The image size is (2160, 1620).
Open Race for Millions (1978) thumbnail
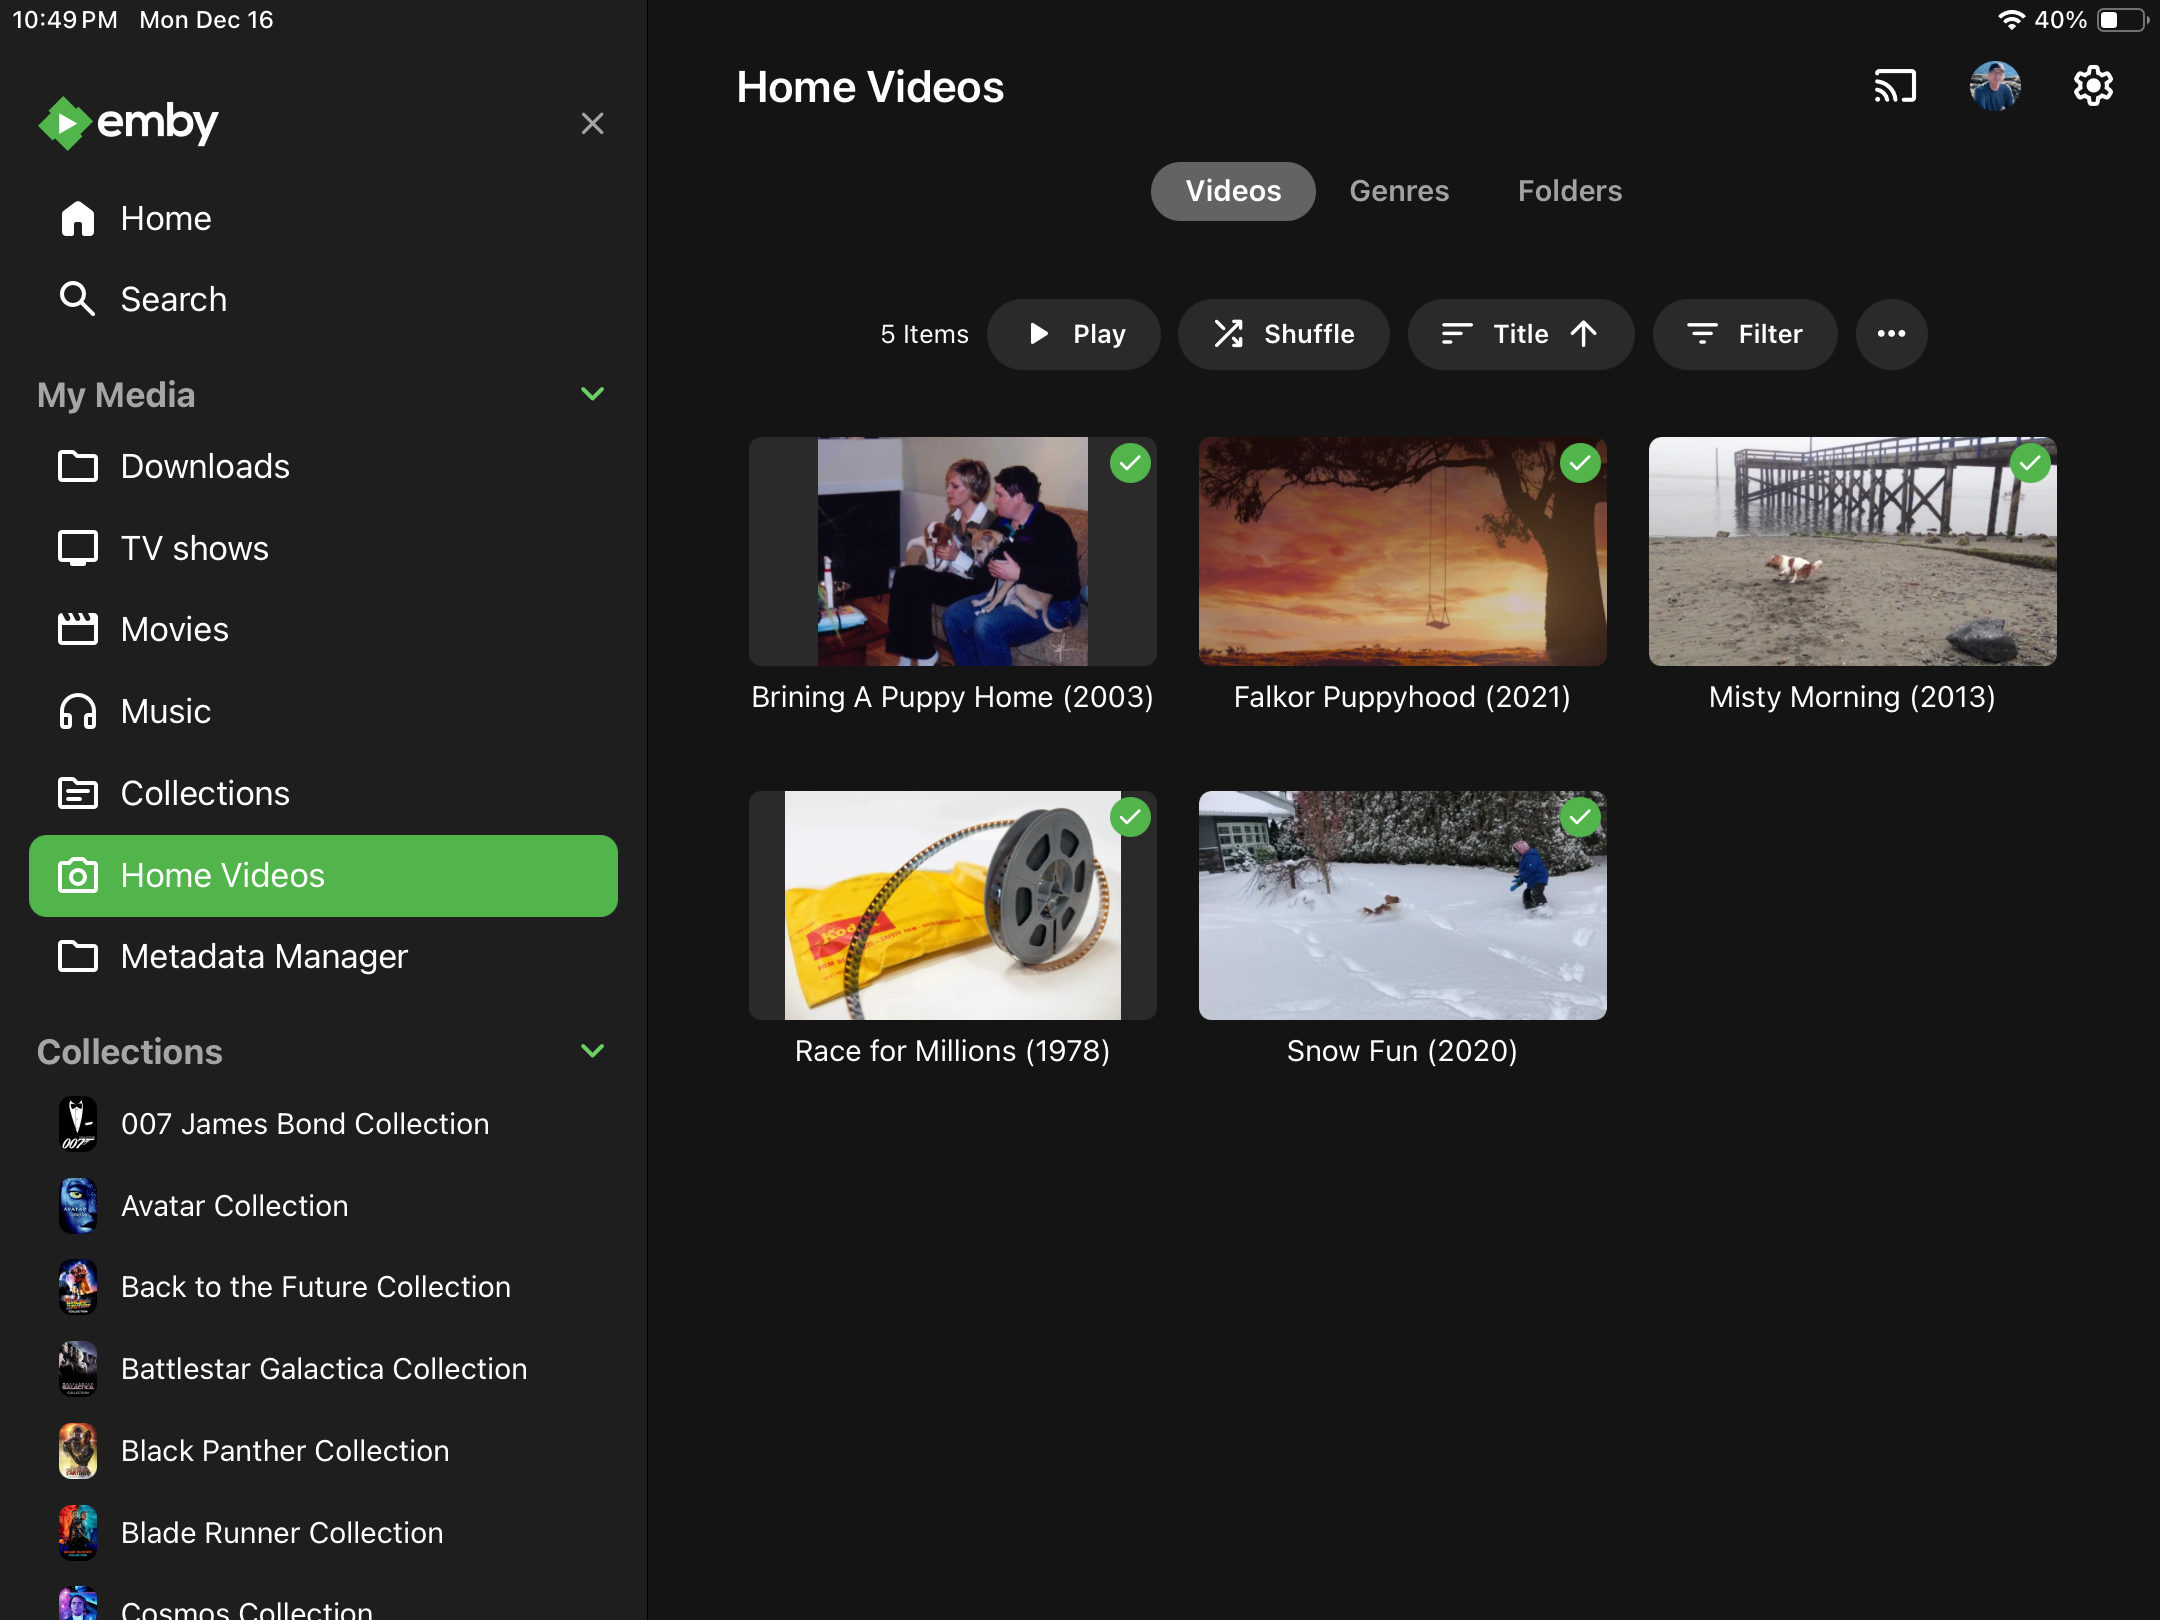coord(952,905)
